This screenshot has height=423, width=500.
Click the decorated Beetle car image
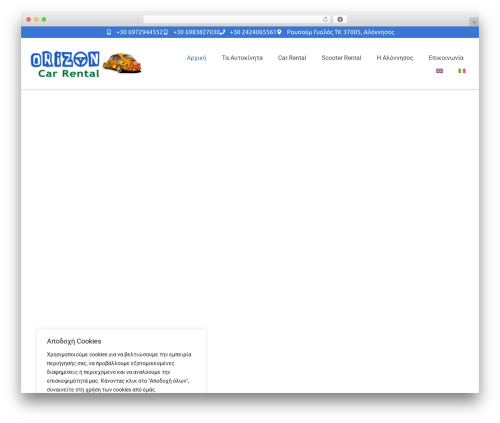(x=122, y=63)
